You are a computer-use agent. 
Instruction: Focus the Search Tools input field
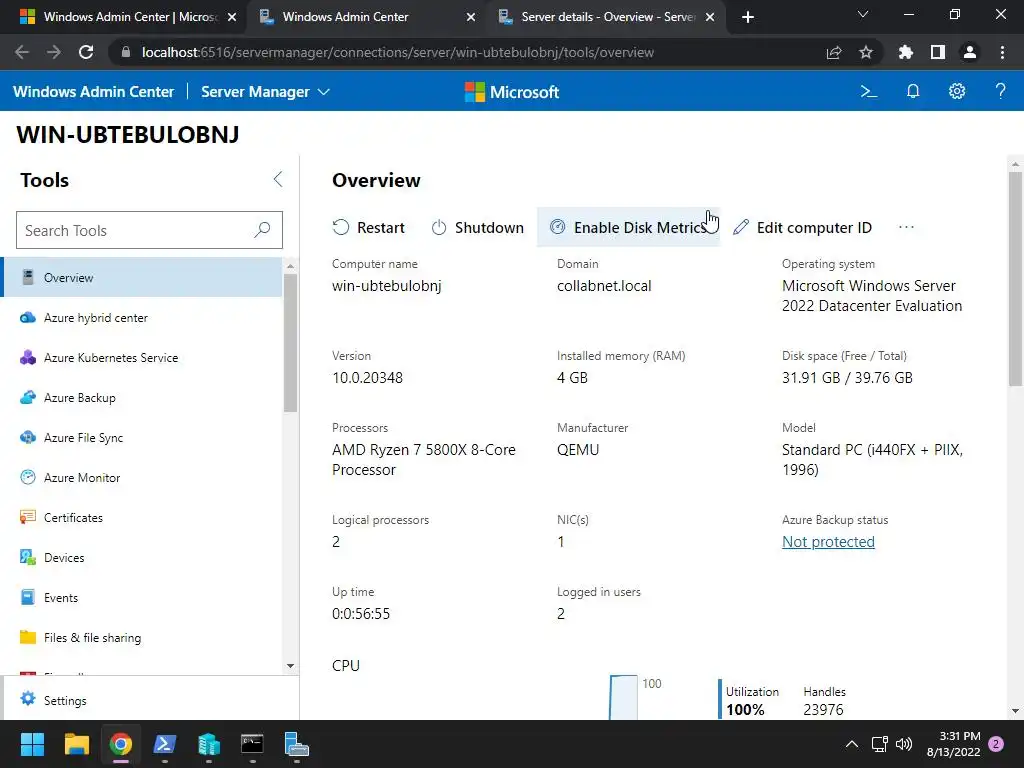149,230
